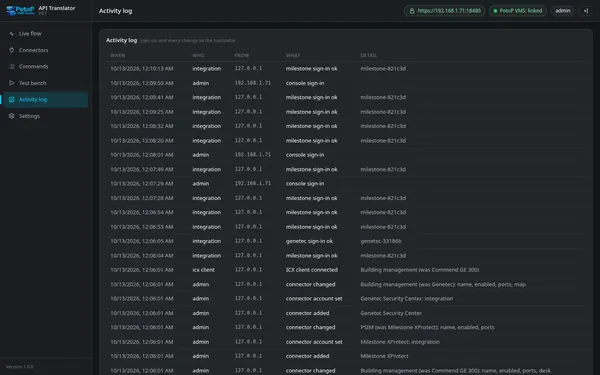Click detail Milestone XProtect: integration
Screen dimensions: 600x375
(400, 342)
